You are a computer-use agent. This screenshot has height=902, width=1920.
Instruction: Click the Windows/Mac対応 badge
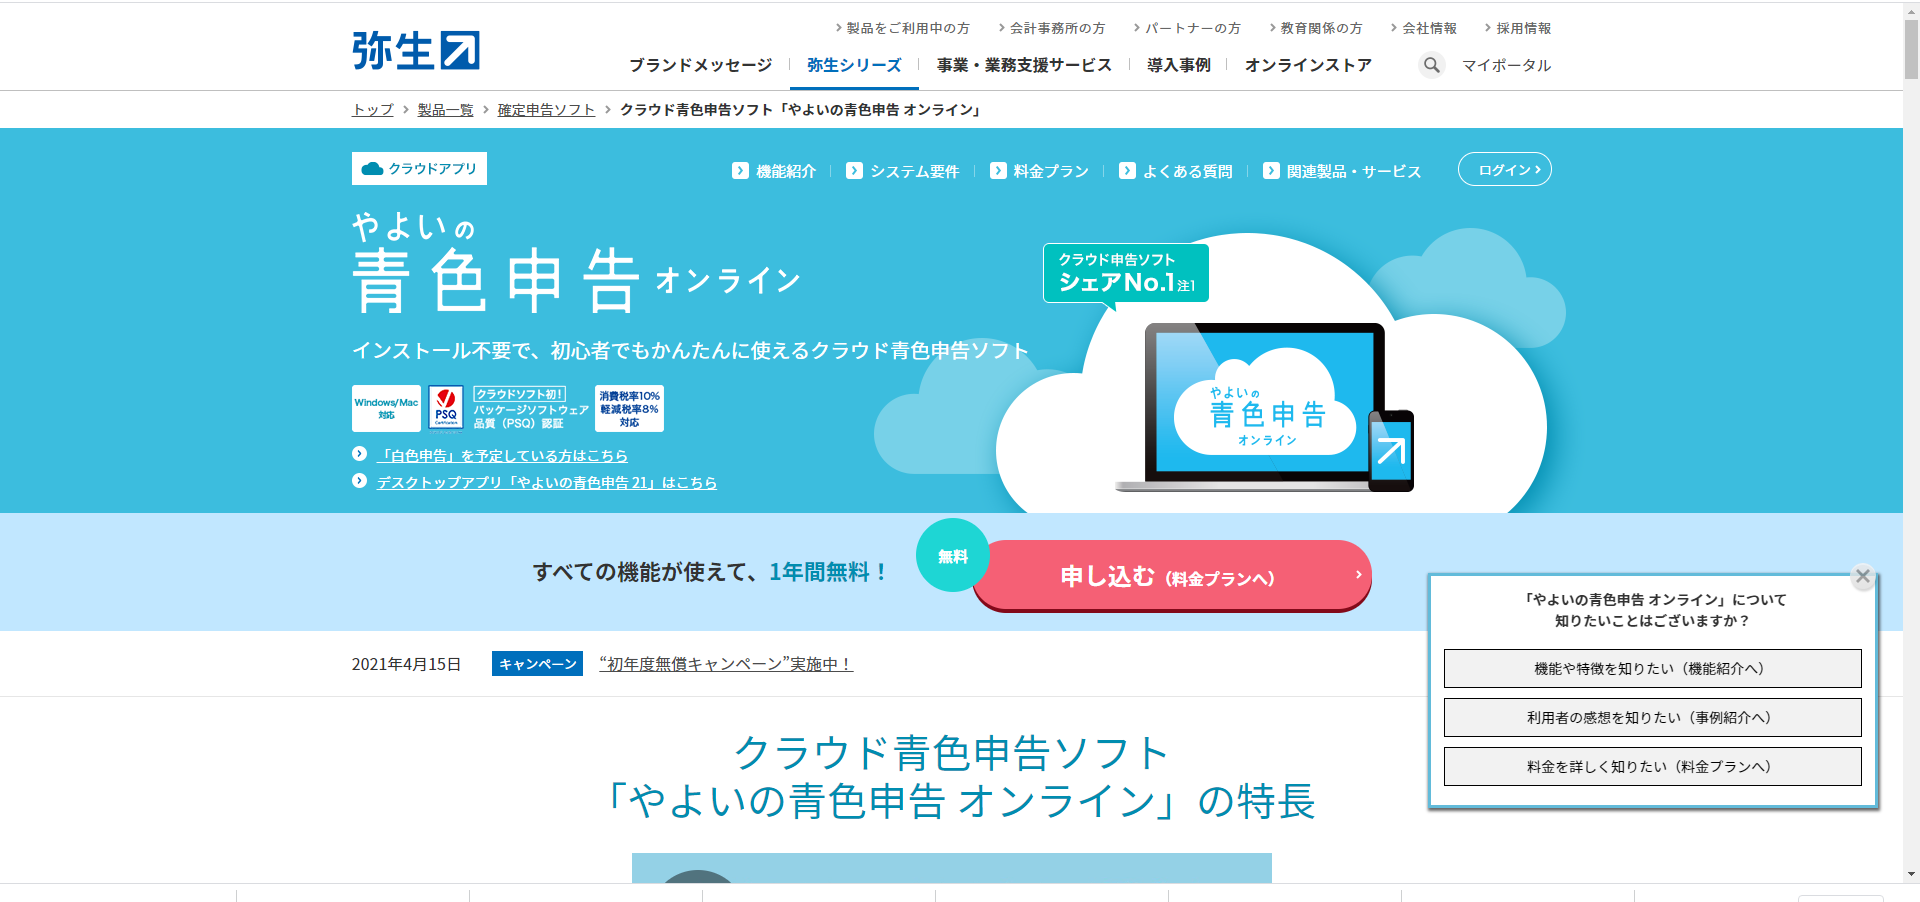tap(385, 408)
